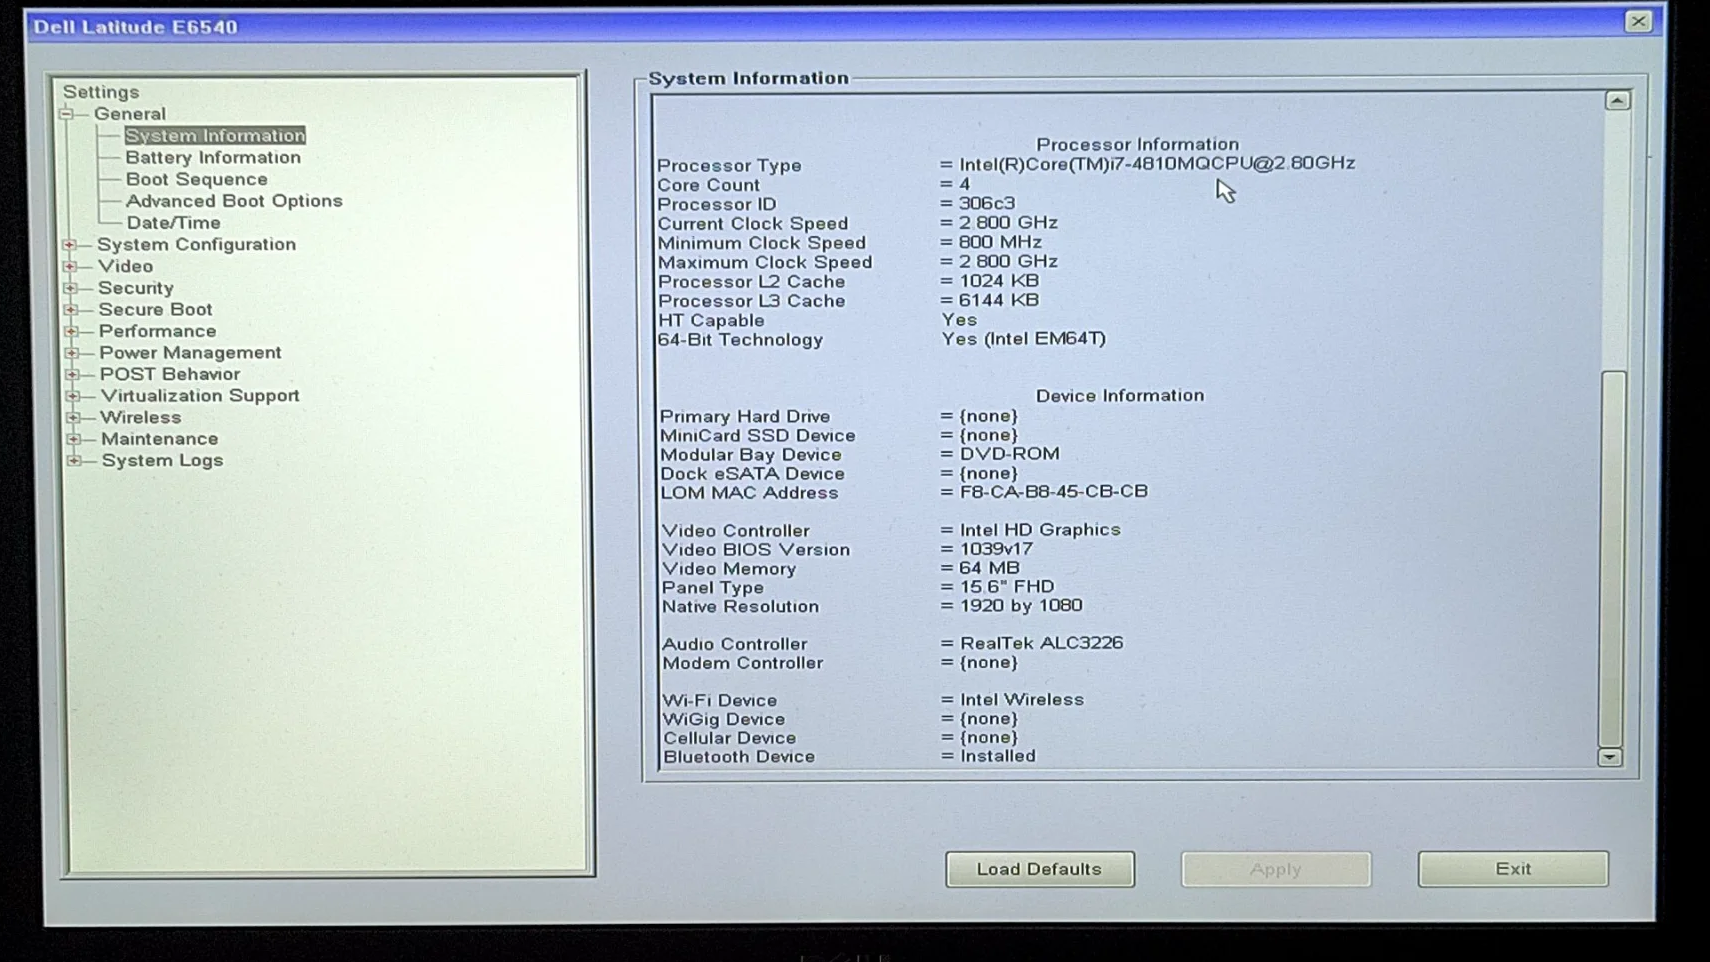The width and height of the screenshot is (1710, 962).
Task: Click the Bluetooth Device Installed value
Action: pyautogui.click(x=998, y=756)
